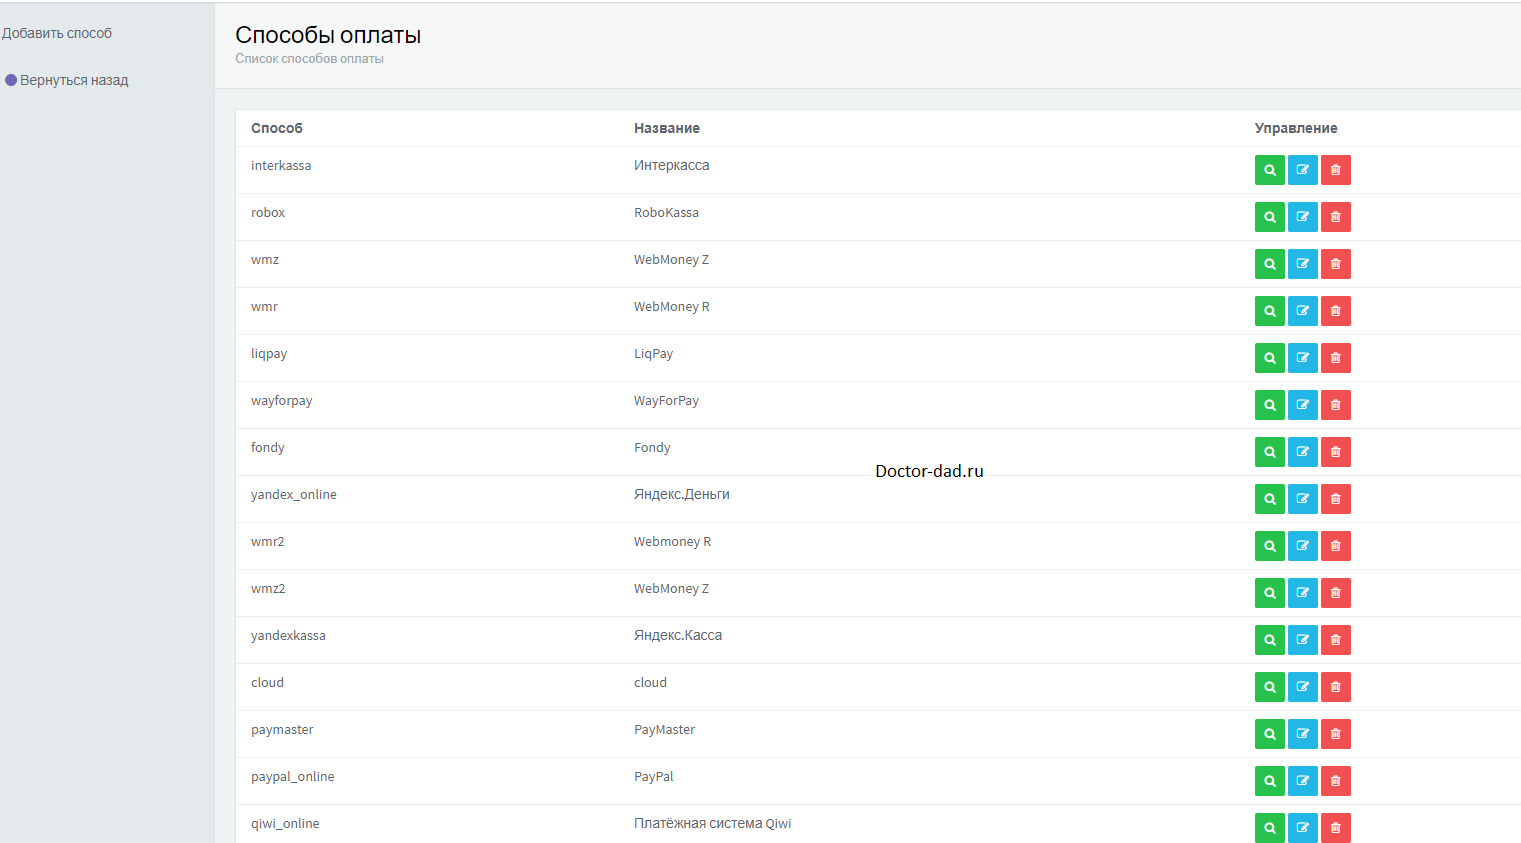Screen dimensions: 1521x843
Task: Select the 'PayPal' name cell
Action: click(x=654, y=776)
